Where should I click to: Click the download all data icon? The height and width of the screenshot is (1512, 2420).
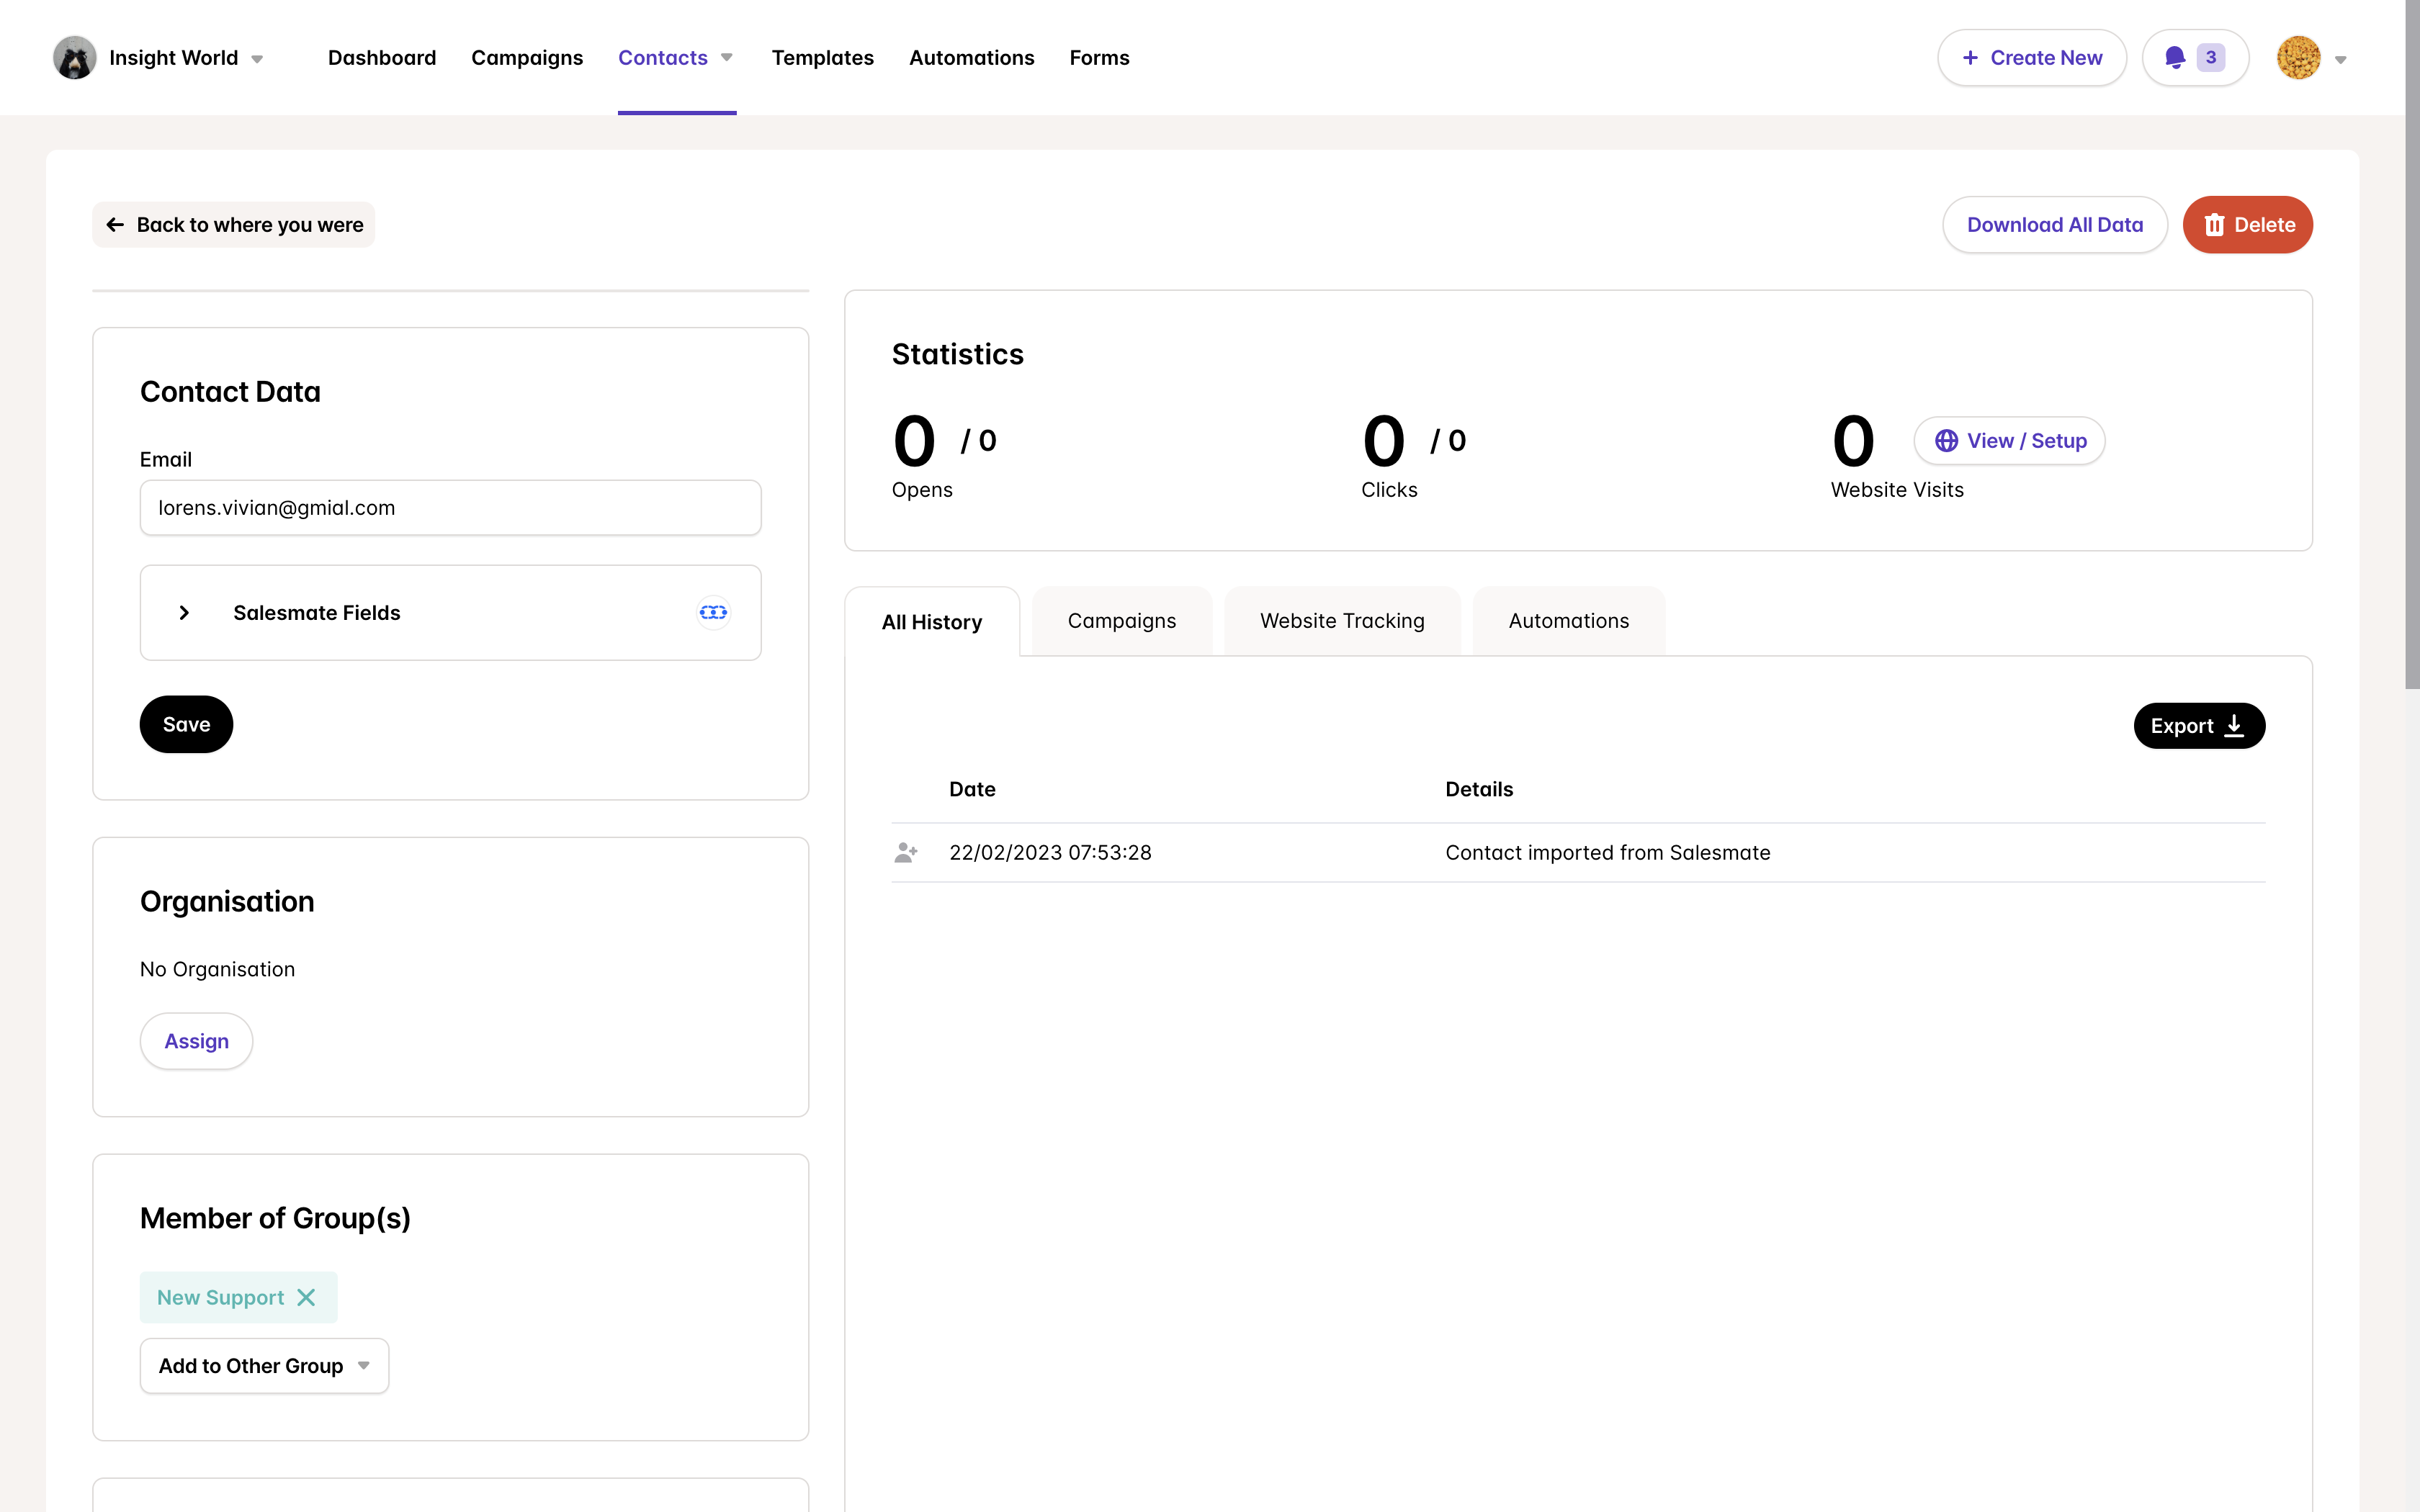[2054, 225]
